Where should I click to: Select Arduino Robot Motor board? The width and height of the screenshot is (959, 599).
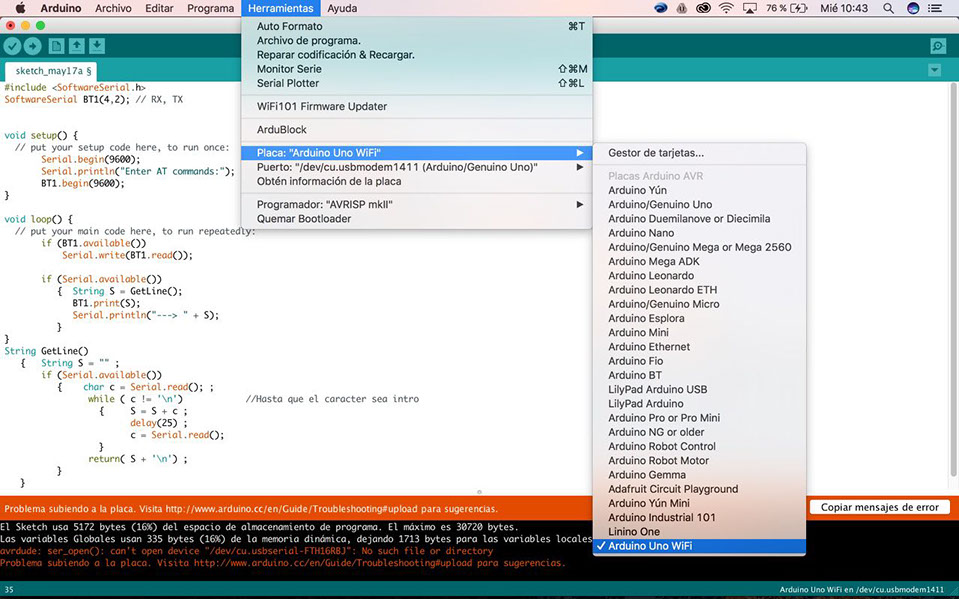(699, 460)
